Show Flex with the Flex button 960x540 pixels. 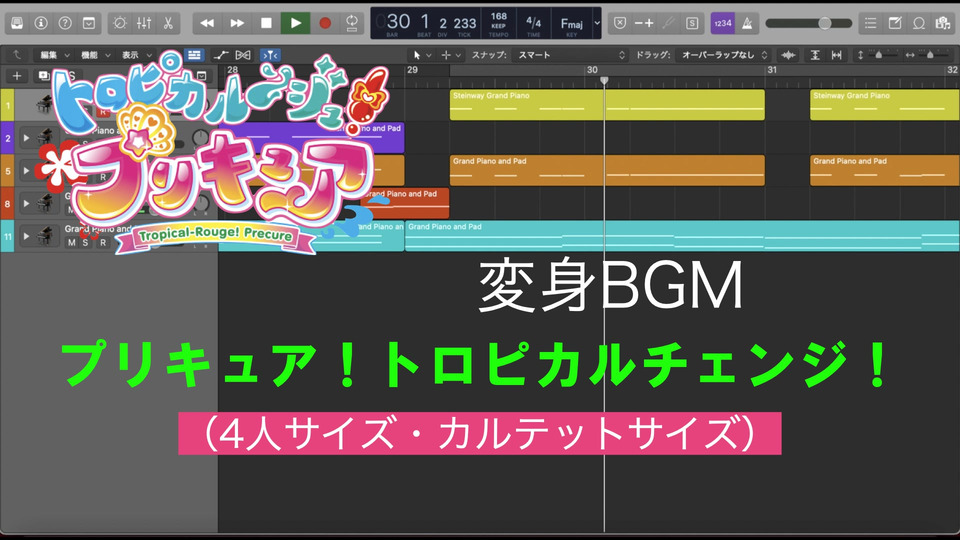click(x=243, y=55)
